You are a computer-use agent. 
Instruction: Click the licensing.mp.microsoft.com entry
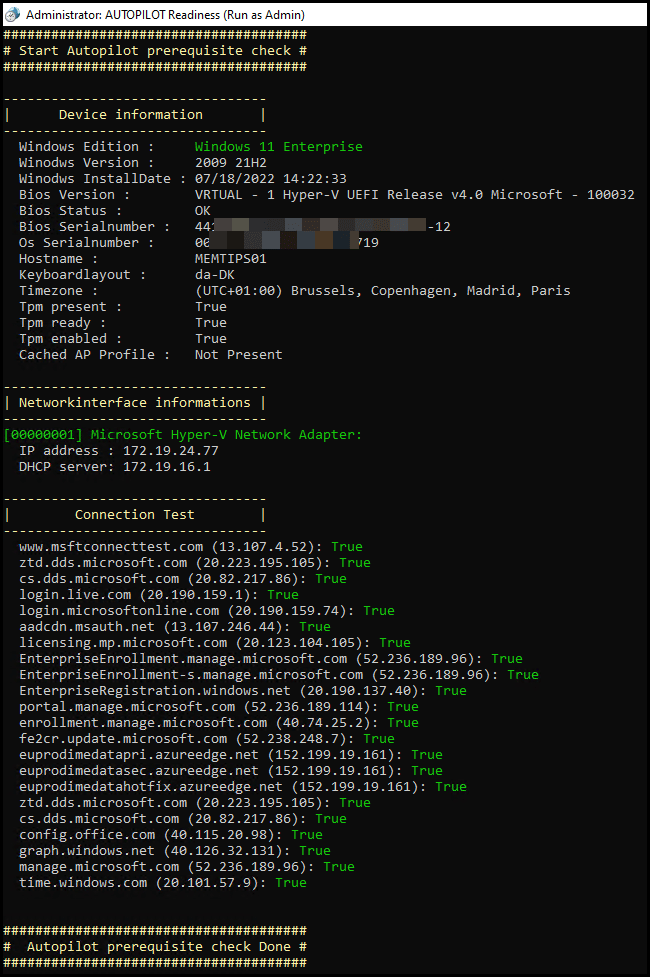(x=214, y=642)
